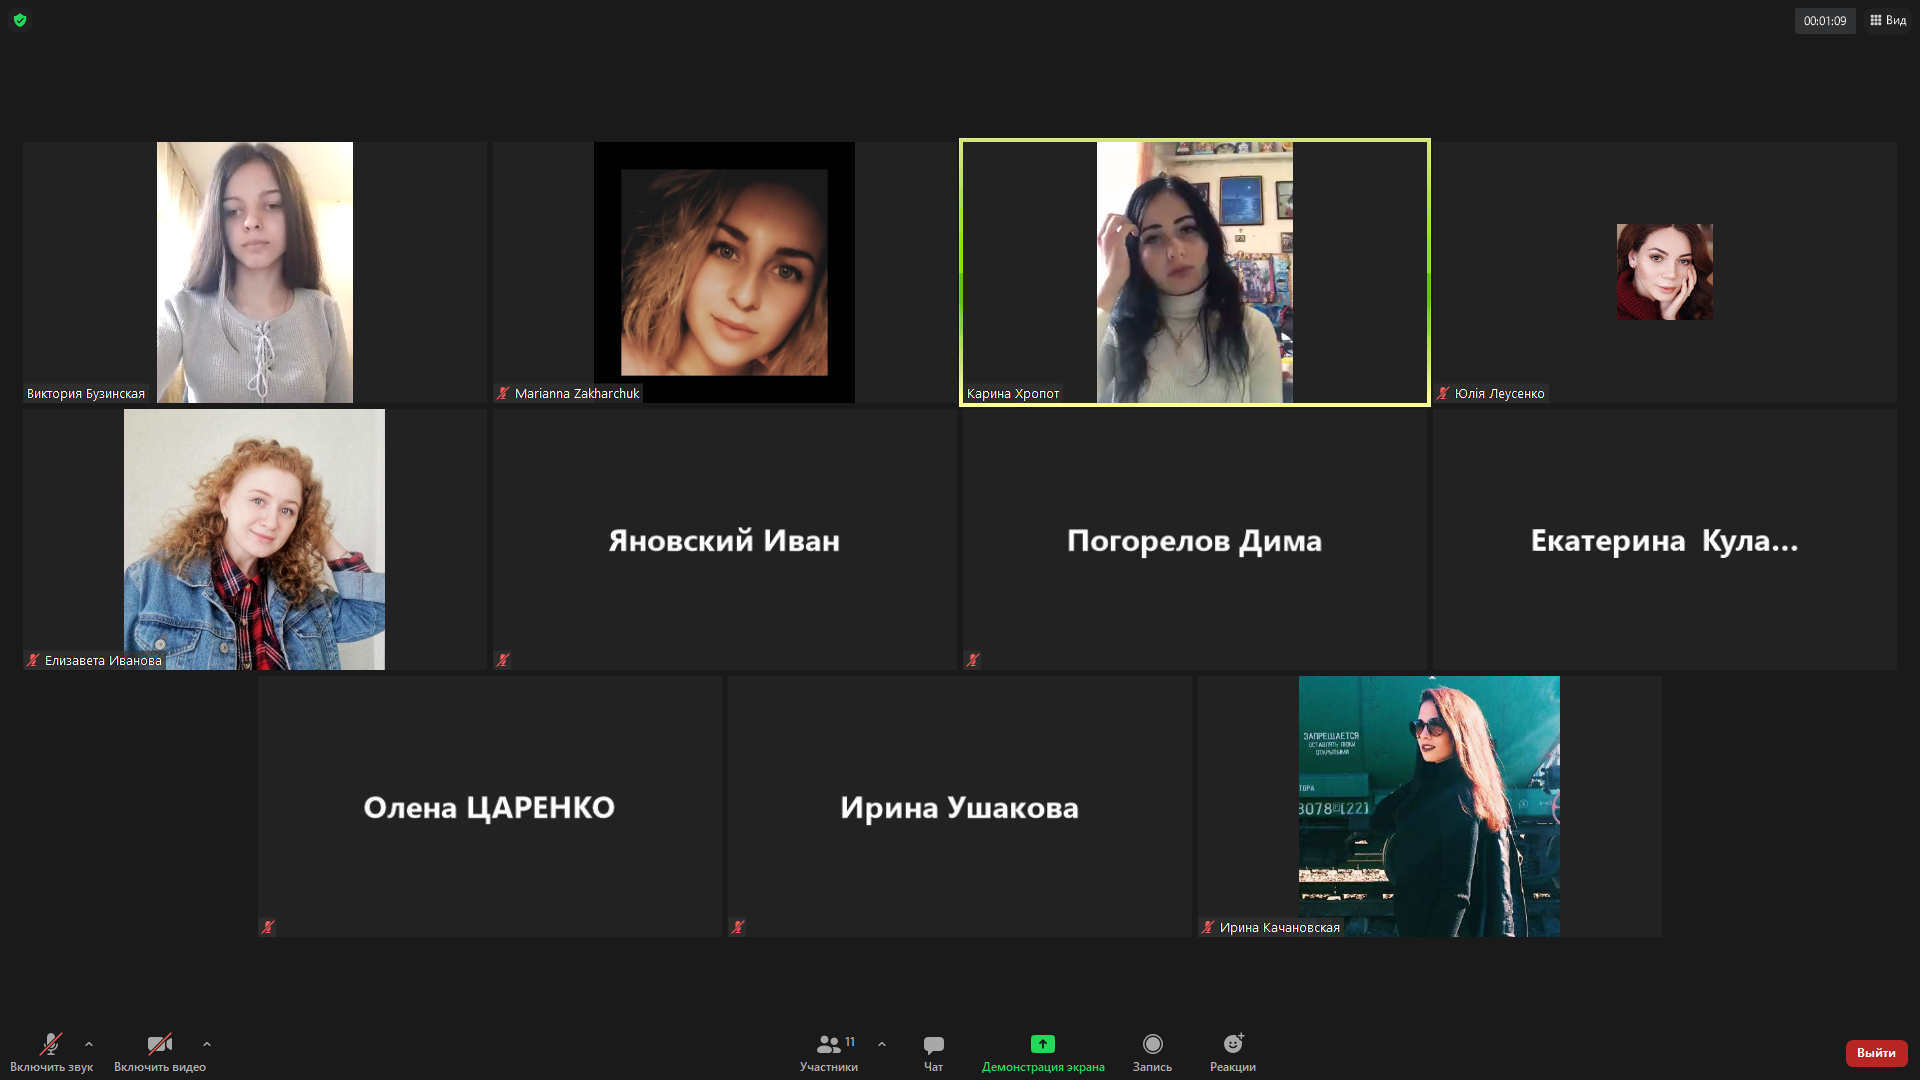
Task: Expand arrow next to Участники button
Action: click(882, 1044)
